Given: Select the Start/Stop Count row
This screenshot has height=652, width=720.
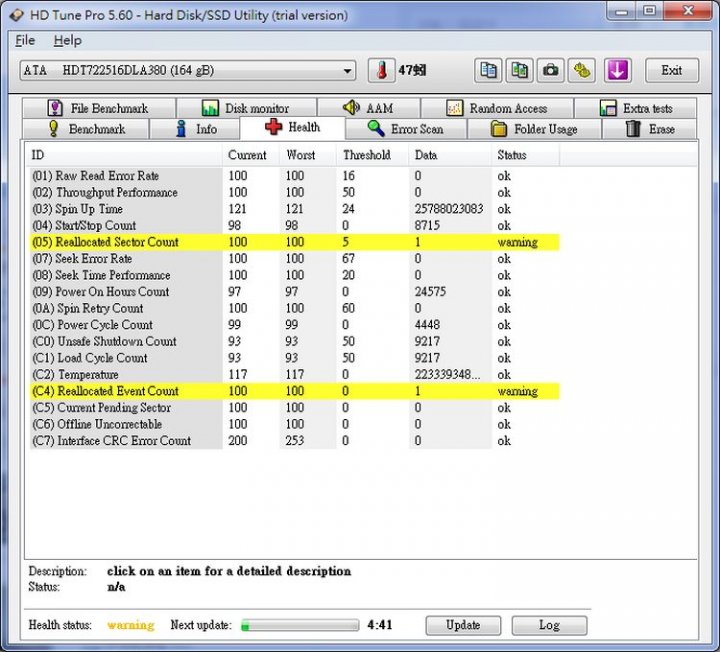Looking at the screenshot, I should click(x=295, y=225).
